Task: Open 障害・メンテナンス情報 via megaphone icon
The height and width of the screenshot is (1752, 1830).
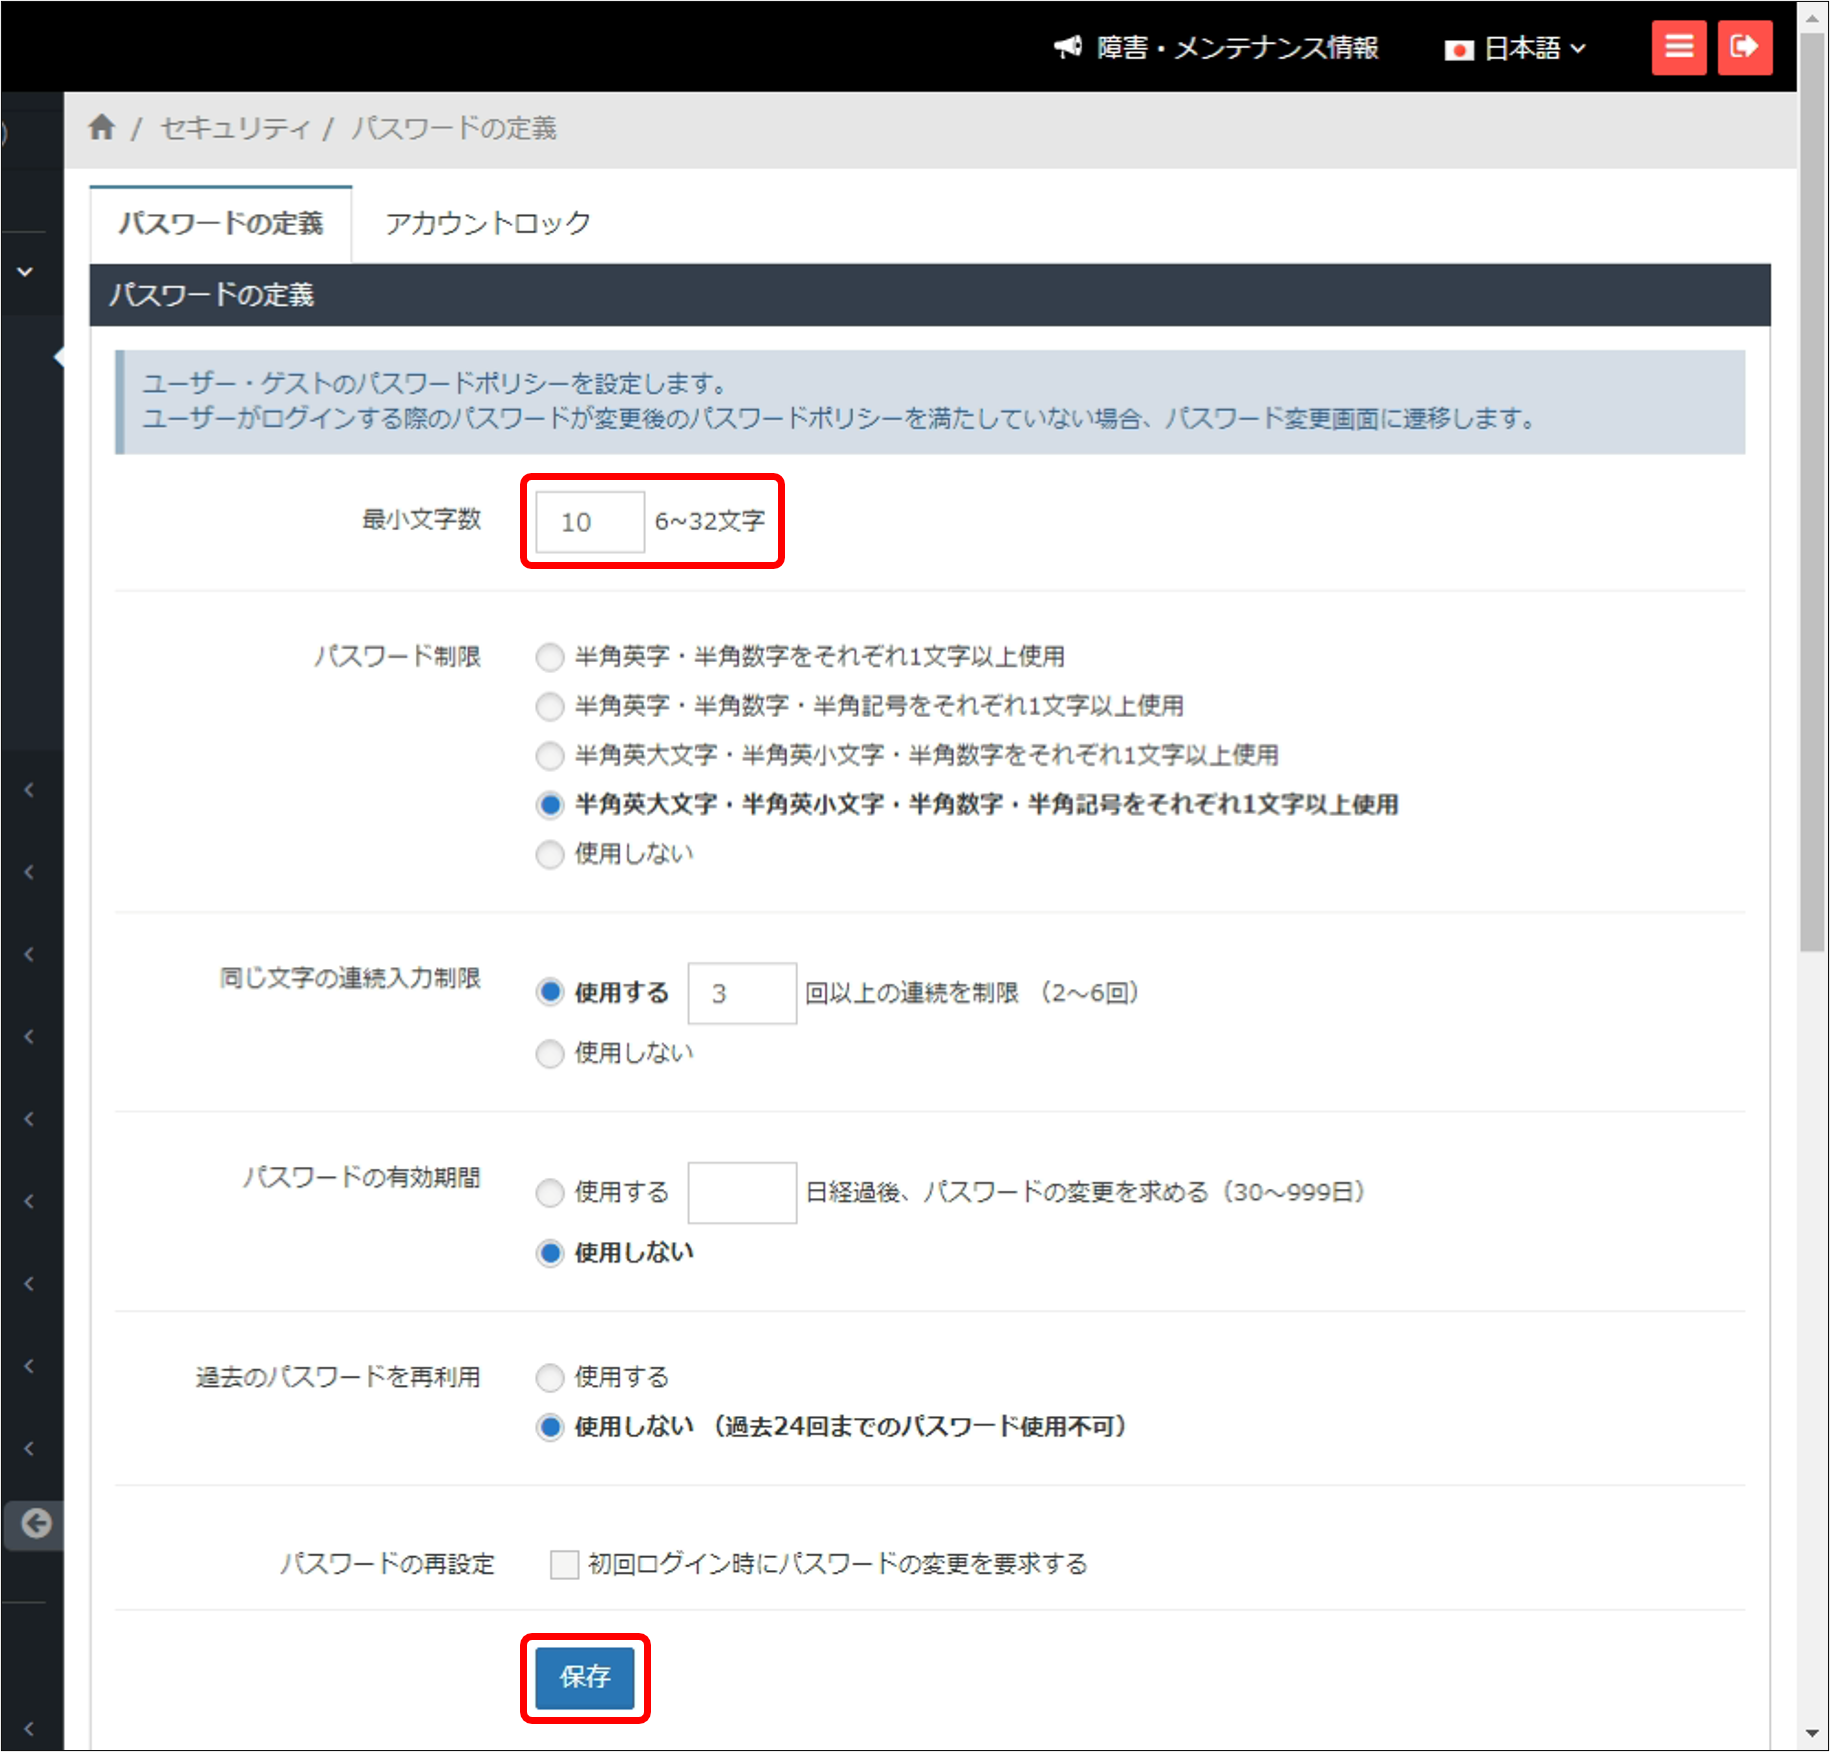Action: pyautogui.click(x=1067, y=47)
